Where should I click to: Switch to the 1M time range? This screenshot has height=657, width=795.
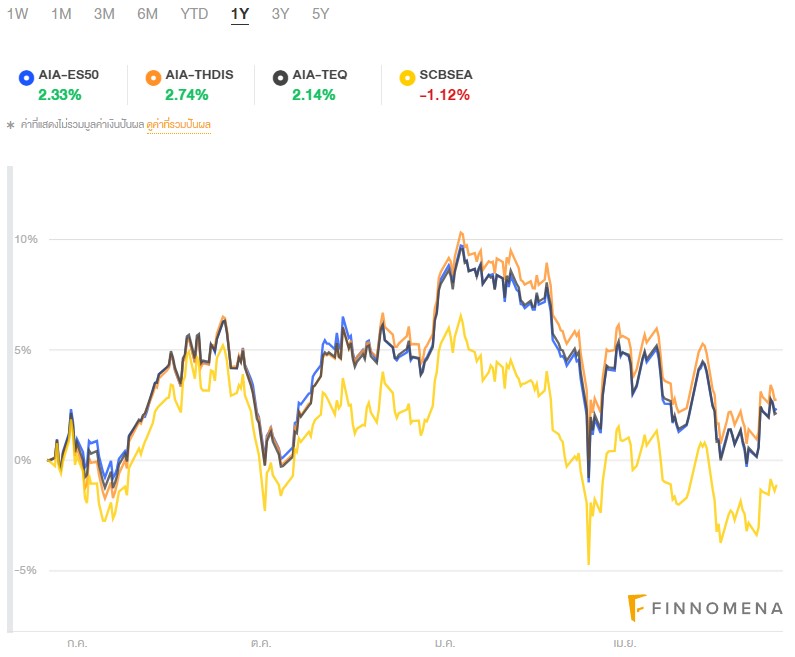tap(61, 14)
